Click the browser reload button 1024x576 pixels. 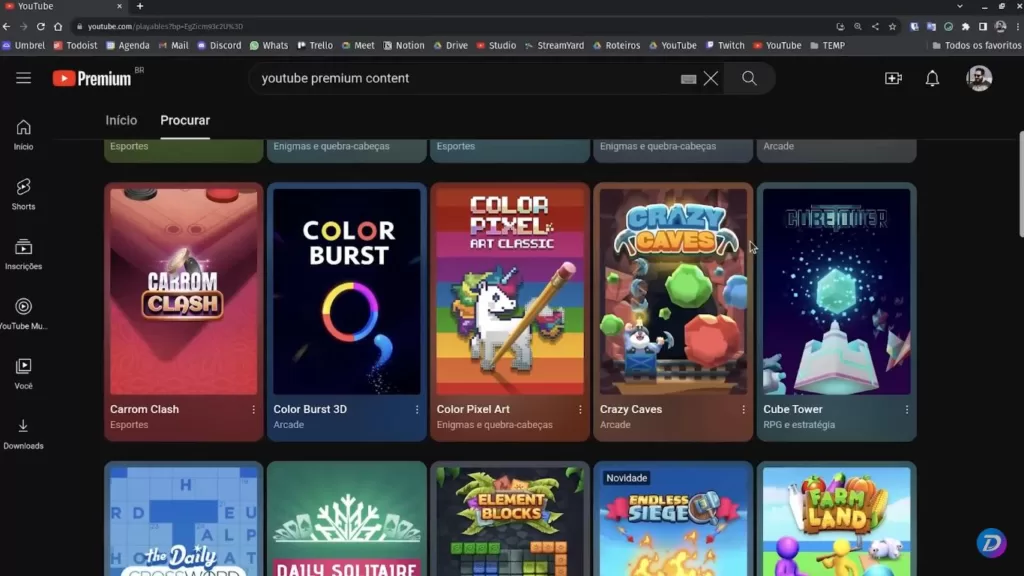(40, 26)
